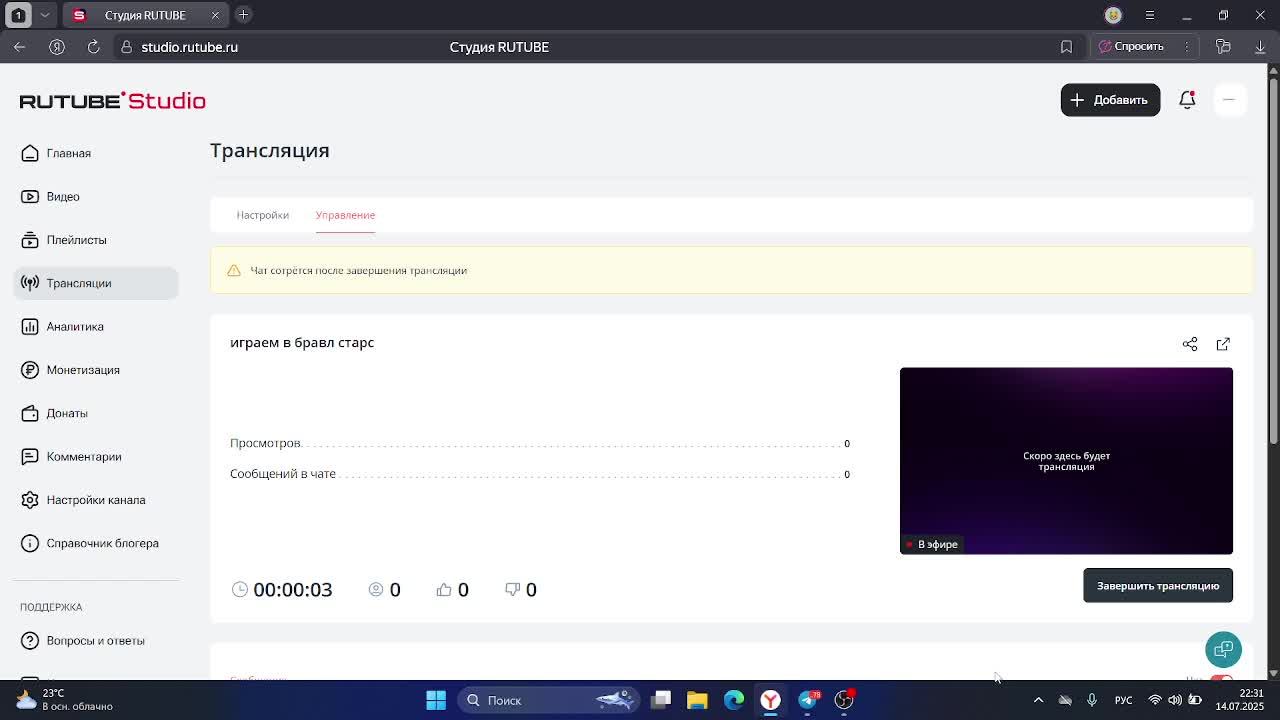Screen dimensions: 1280x720
Task: Click the stream preview thumbnail
Action: pyautogui.click(x=1066, y=461)
